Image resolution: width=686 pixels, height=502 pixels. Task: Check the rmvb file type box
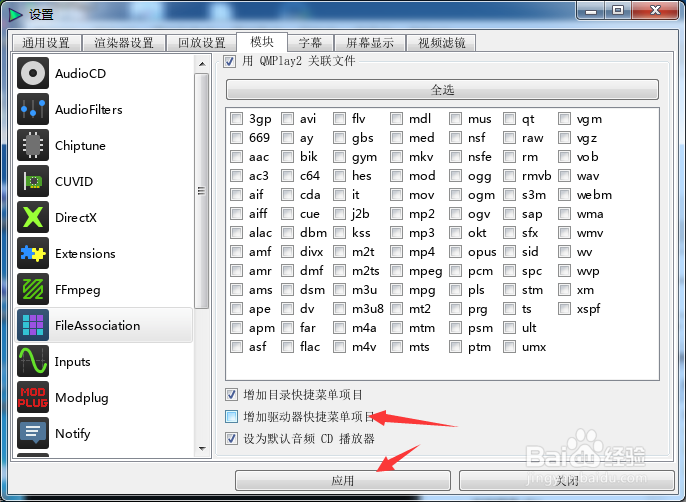(509, 176)
